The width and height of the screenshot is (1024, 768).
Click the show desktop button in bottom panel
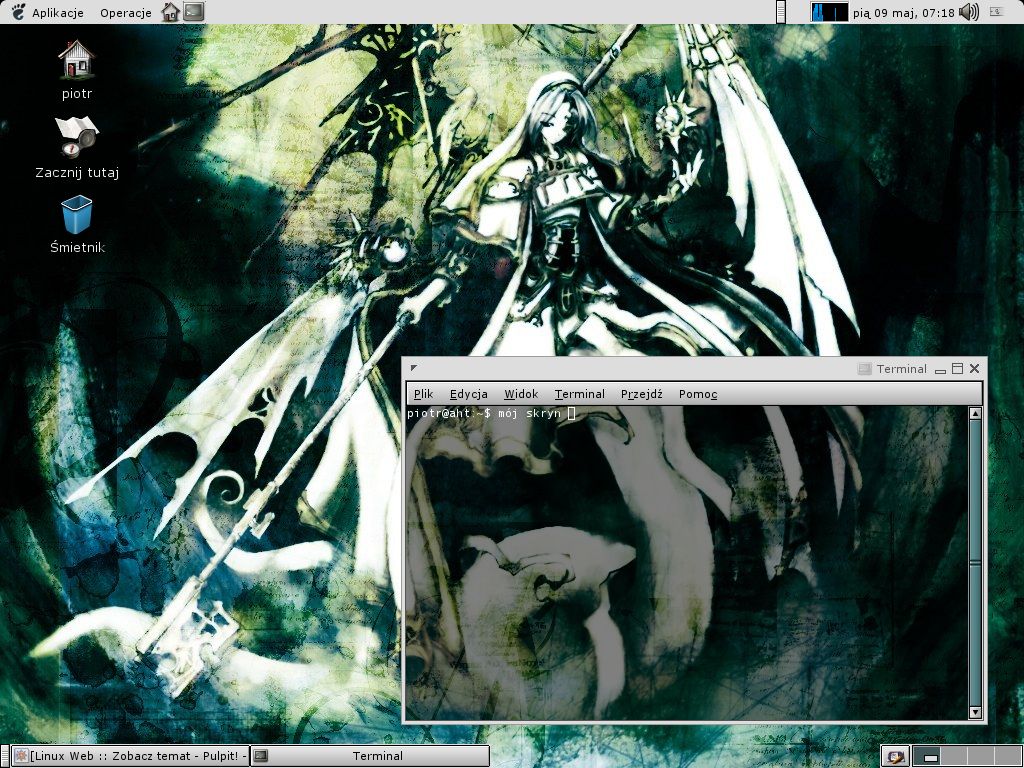tap(895, 756)
